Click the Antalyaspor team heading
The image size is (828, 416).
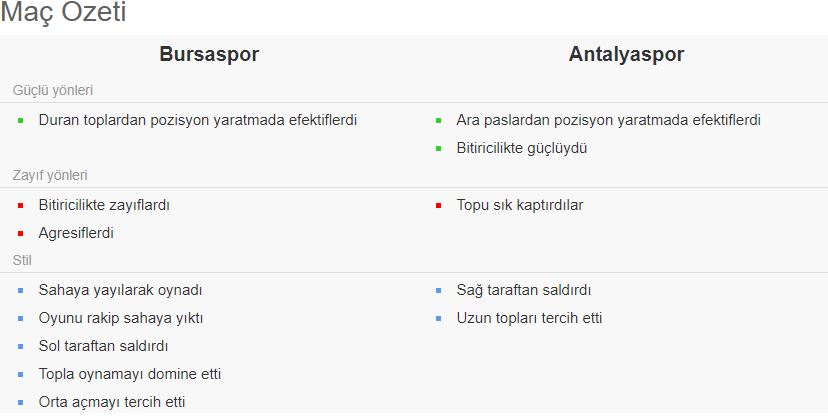click(x=626, y=55)
